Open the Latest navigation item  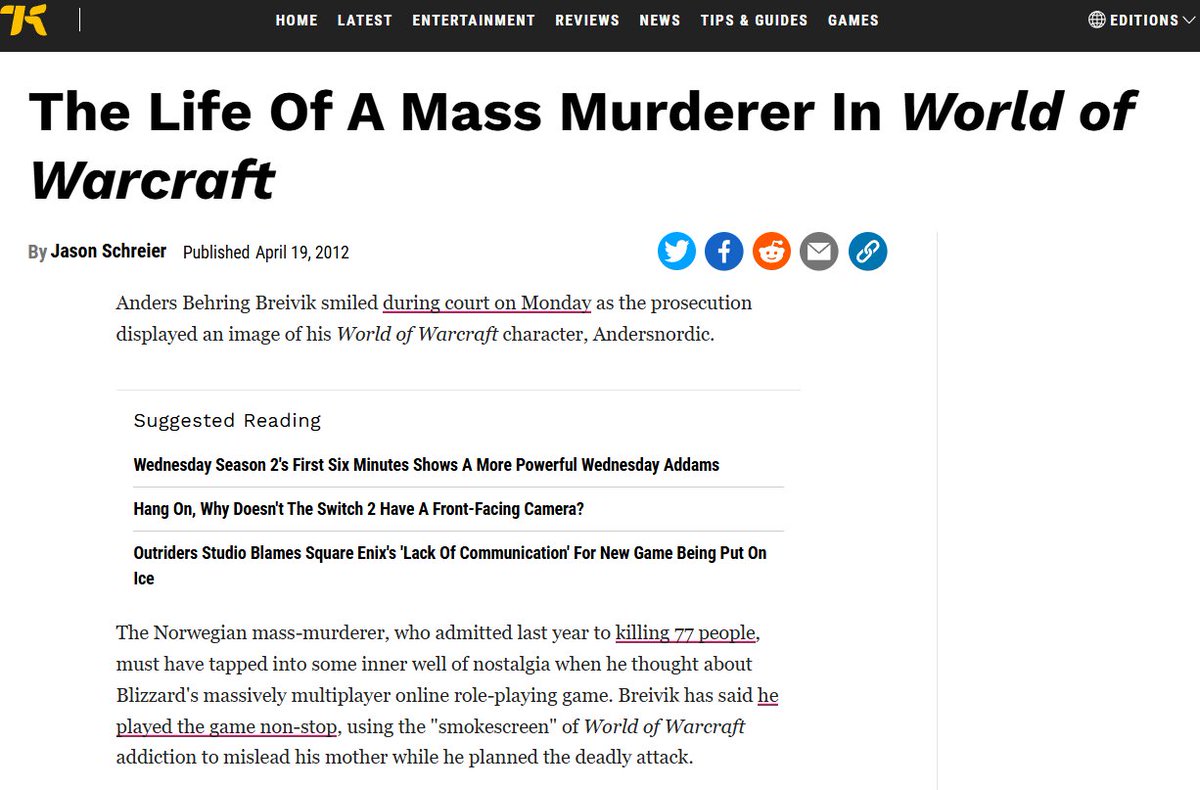pos(365,20)
